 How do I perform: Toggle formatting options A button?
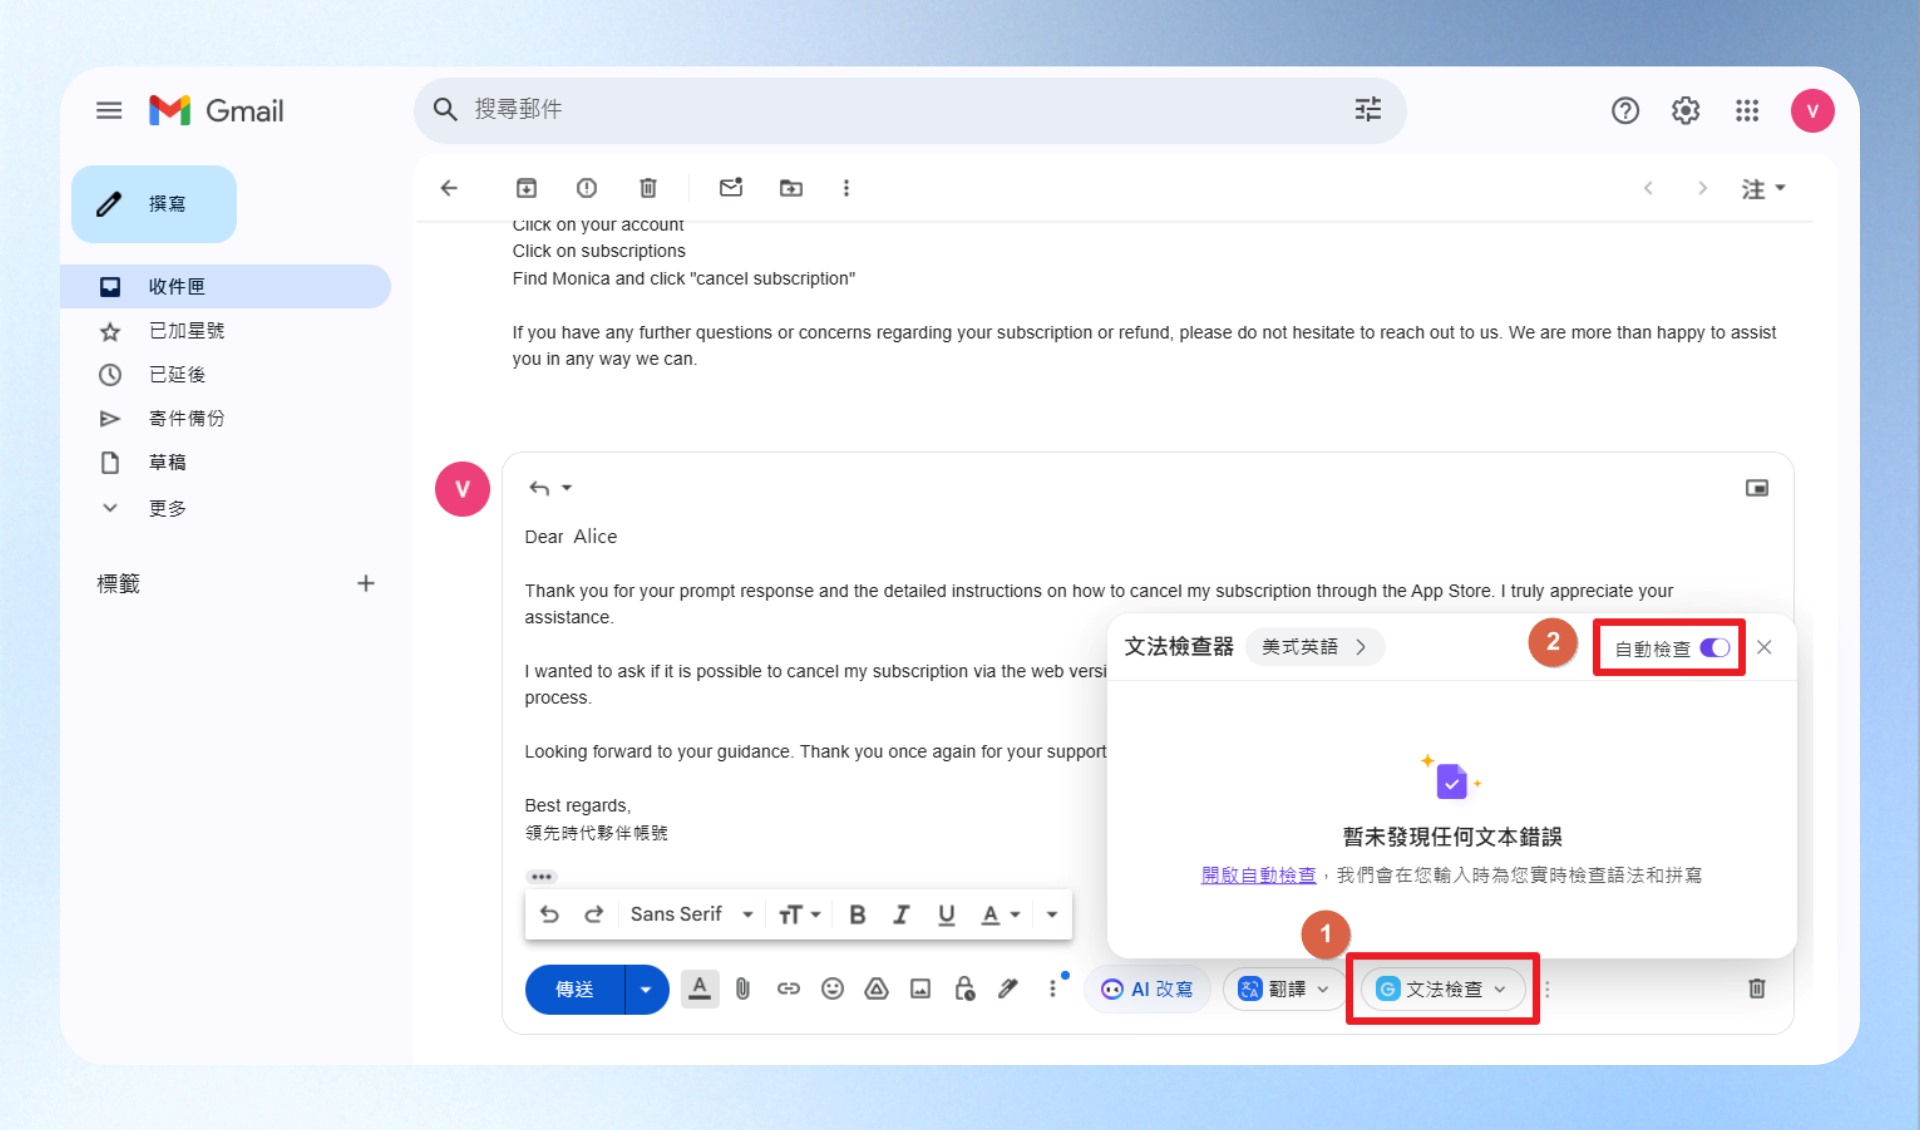(700, 989)
